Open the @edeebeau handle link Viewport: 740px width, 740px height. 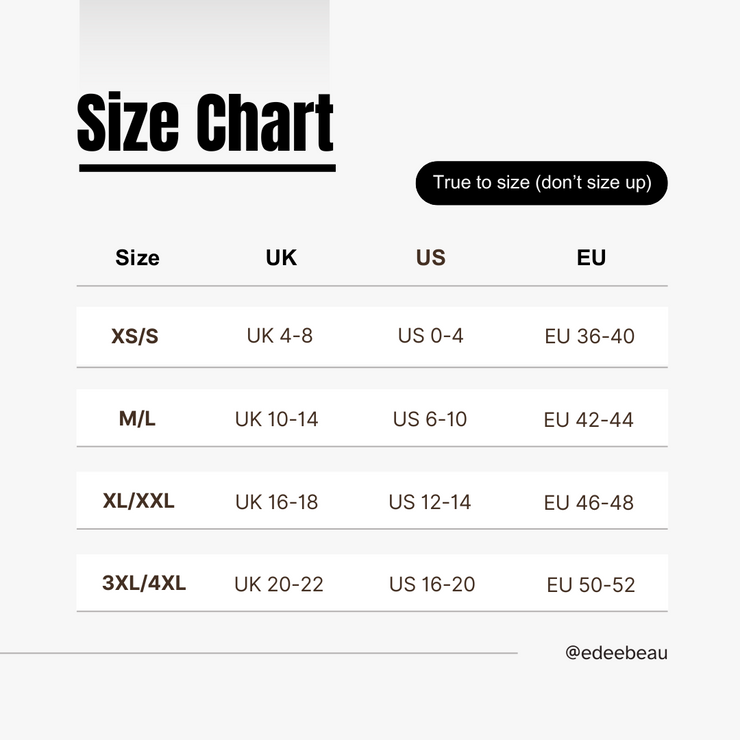coord(616,653)
